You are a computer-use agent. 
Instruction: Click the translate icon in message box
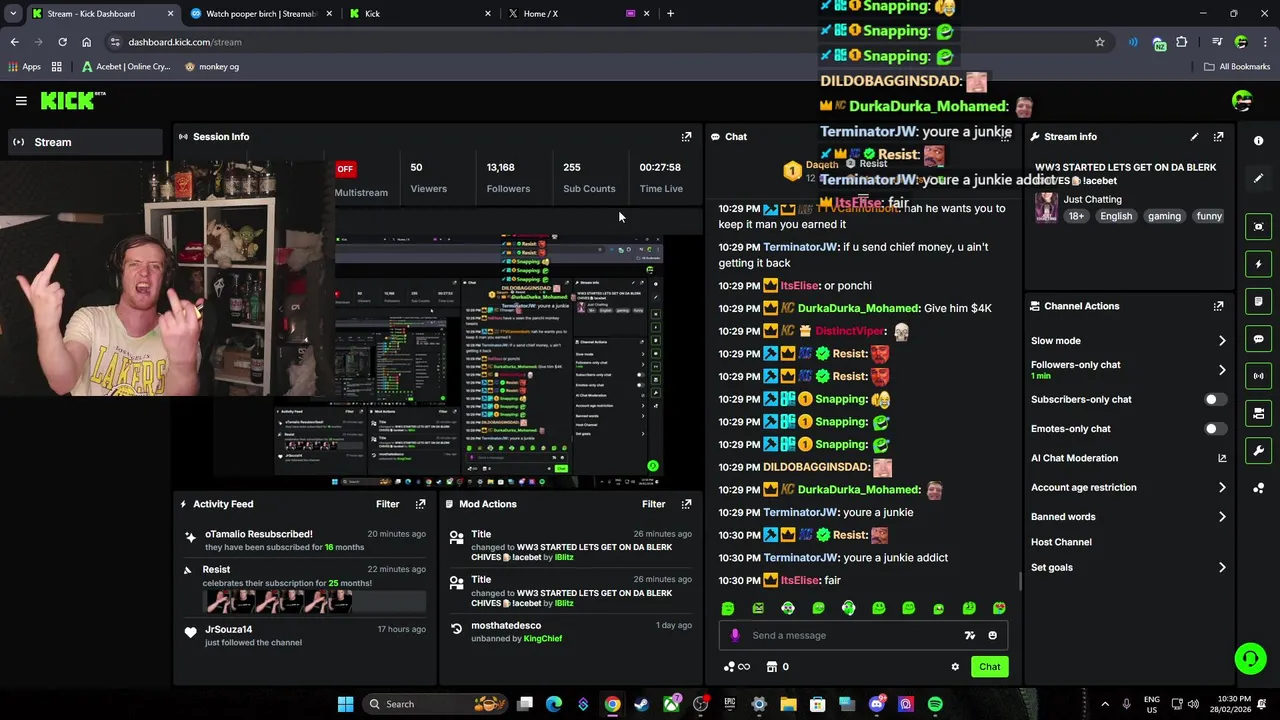[x=969, y=635]
